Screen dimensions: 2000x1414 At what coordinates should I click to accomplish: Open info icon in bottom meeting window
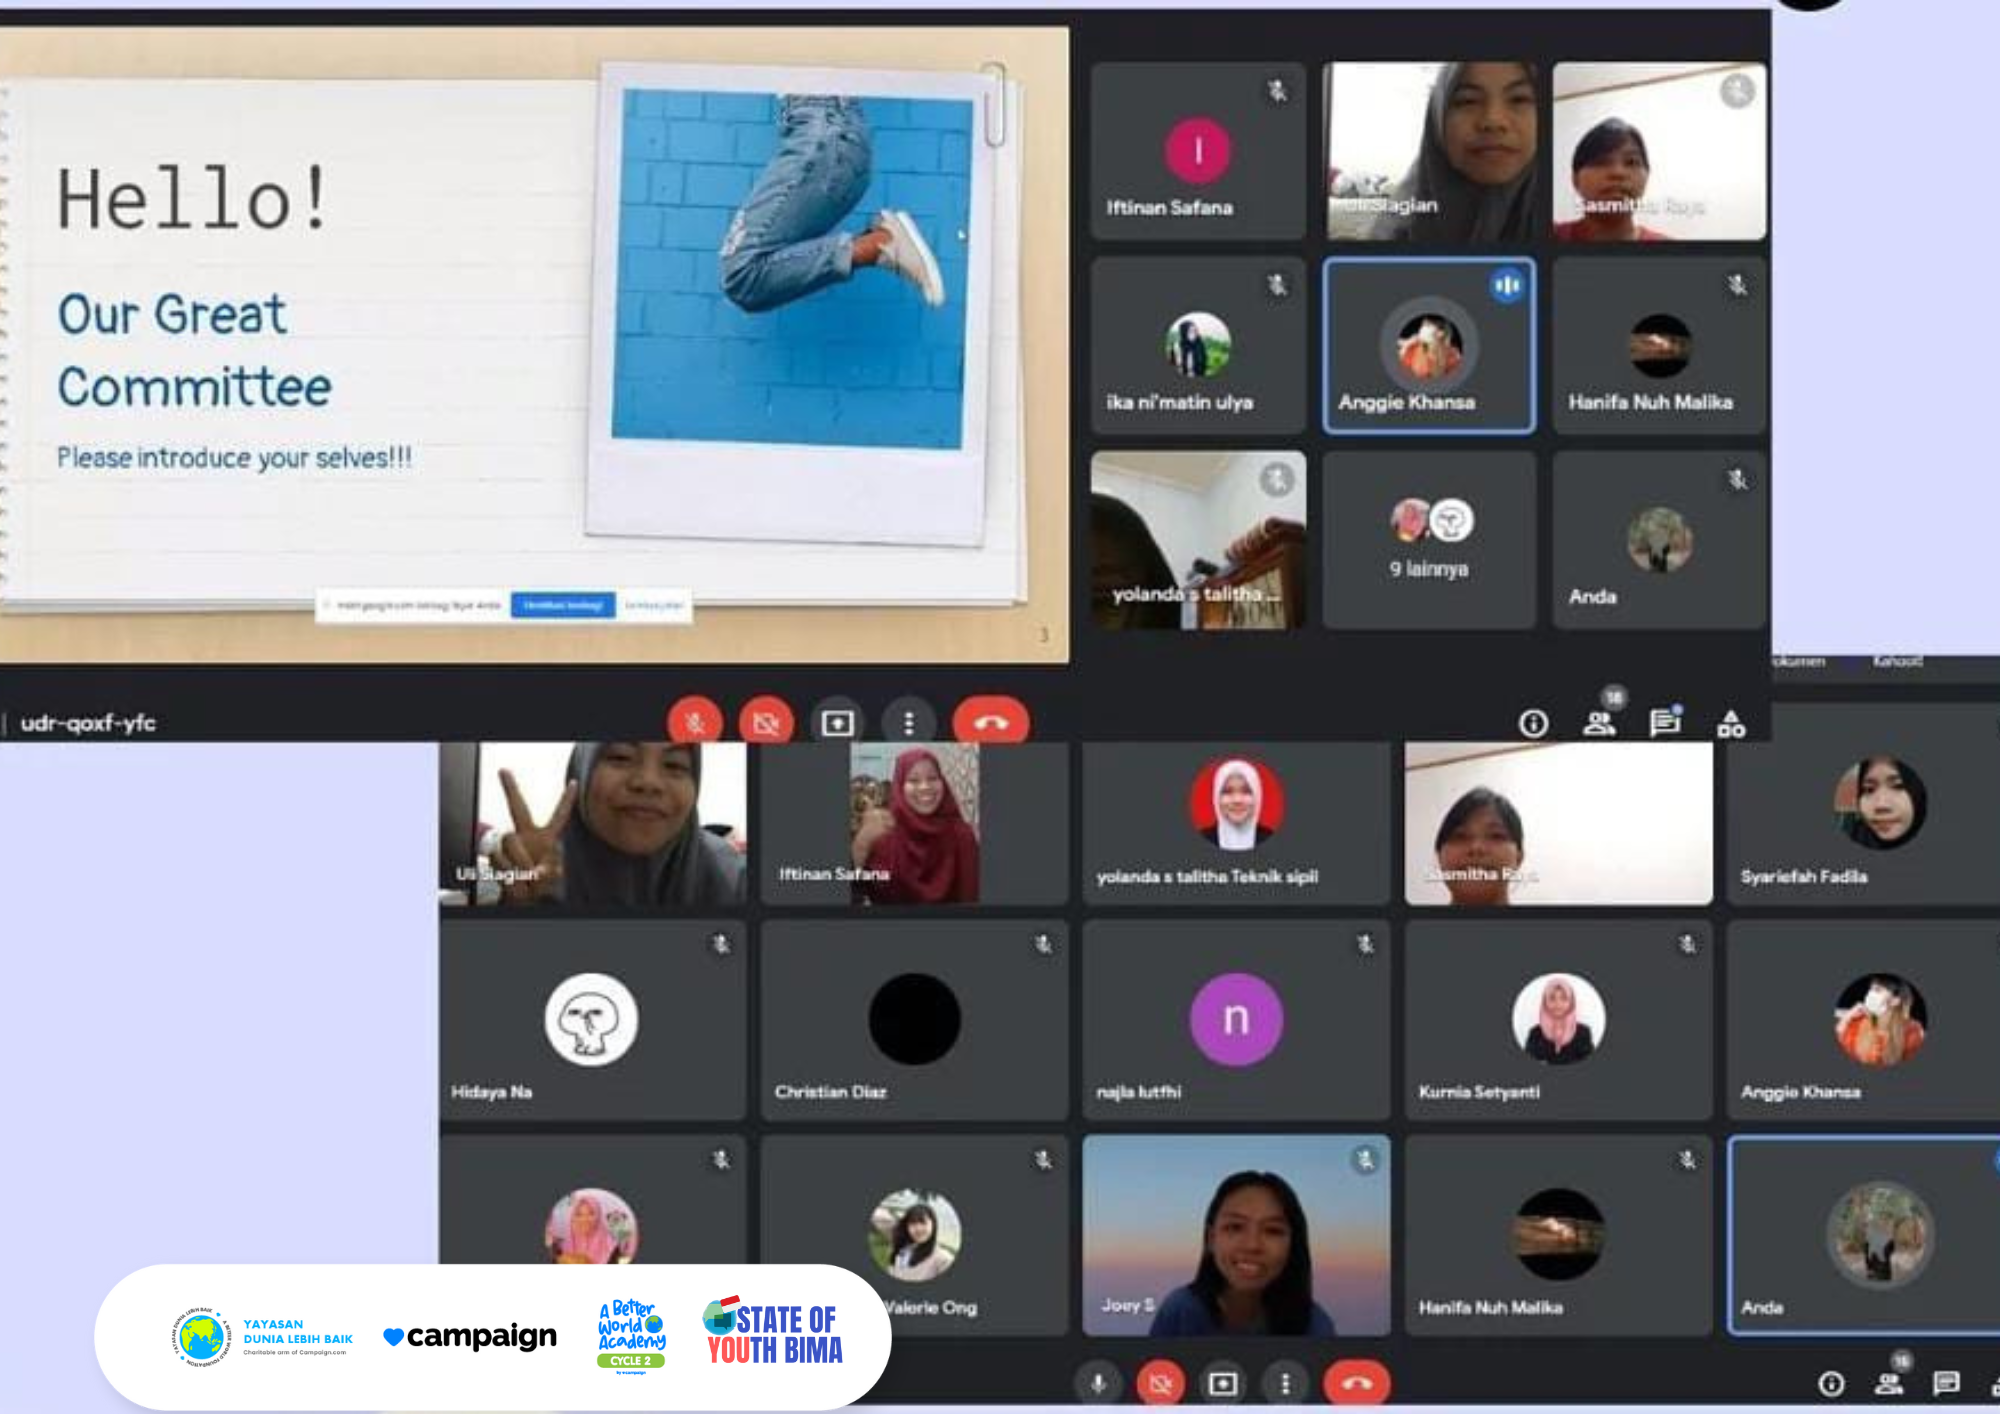point(1831,1383)
